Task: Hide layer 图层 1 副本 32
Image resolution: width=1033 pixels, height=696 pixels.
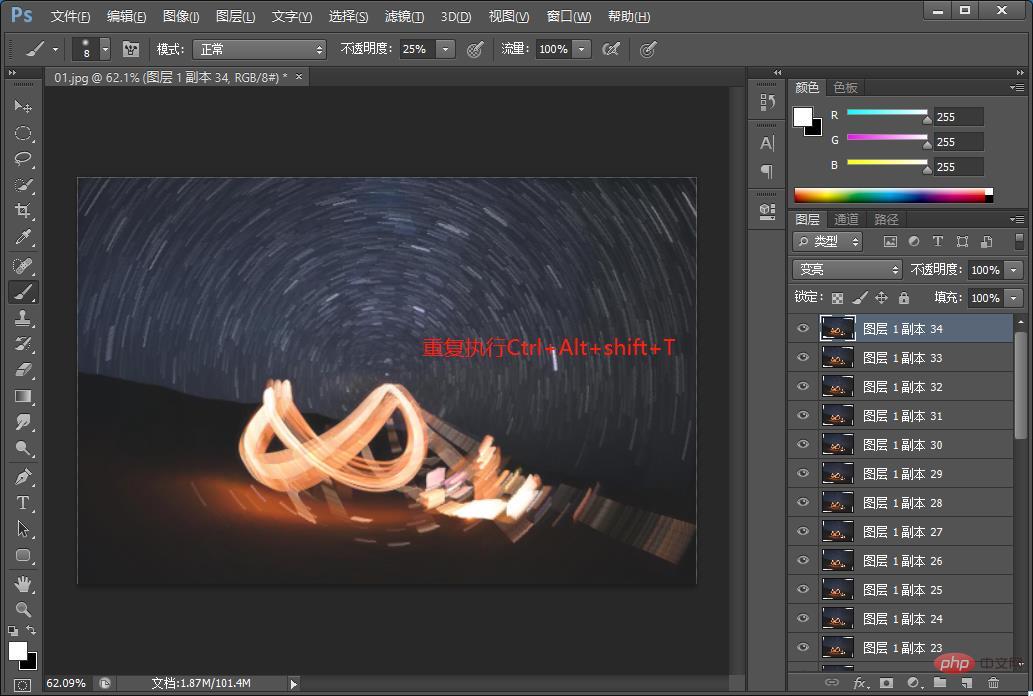Action: pyautogui.click(x=802, y=386)
